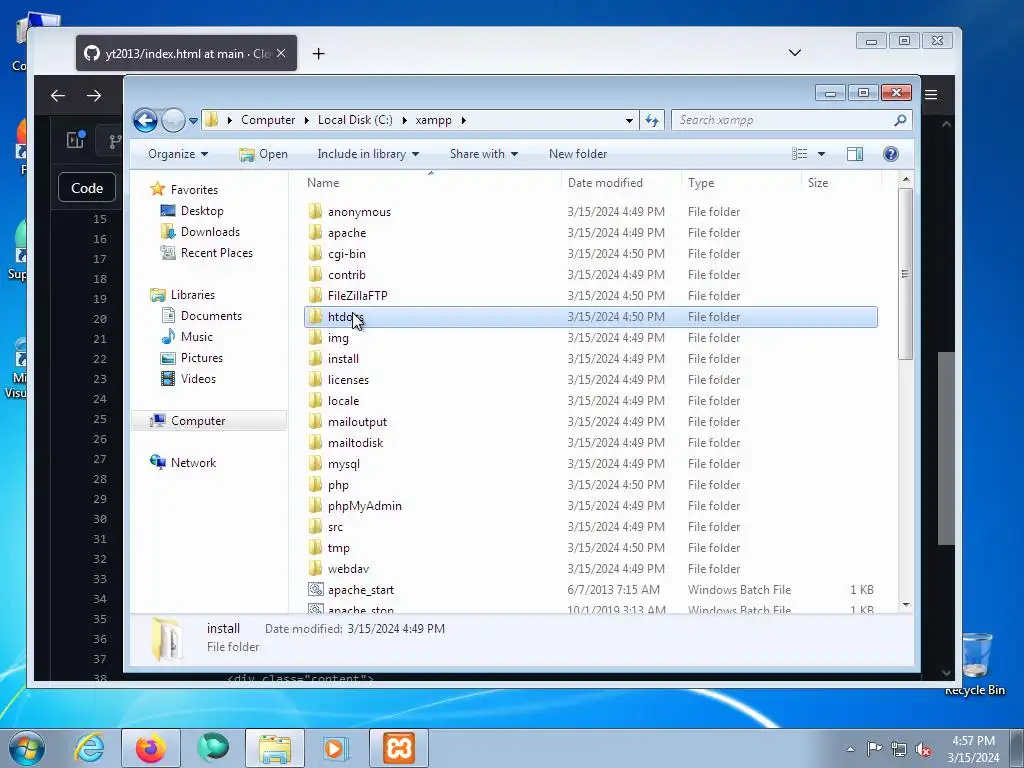Select Videos library in navigation pane

pyautogui.click(x=198, y=379)
